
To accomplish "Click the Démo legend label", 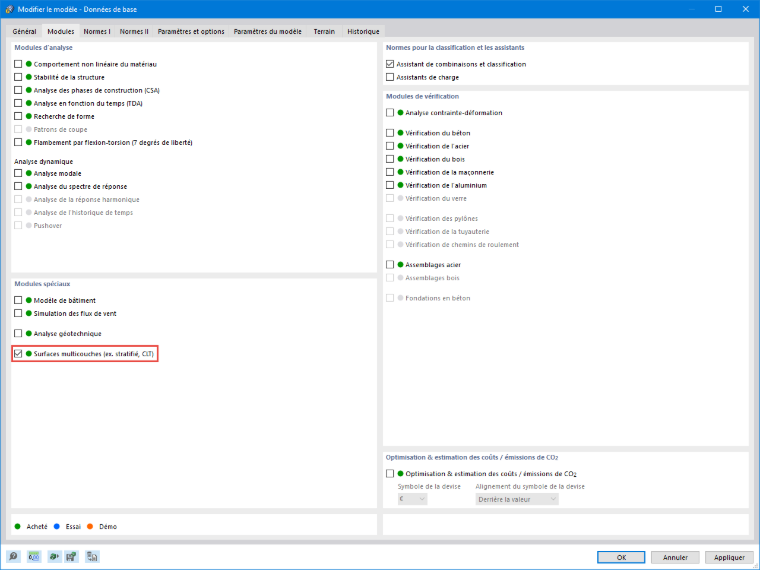I will (108, 526).
